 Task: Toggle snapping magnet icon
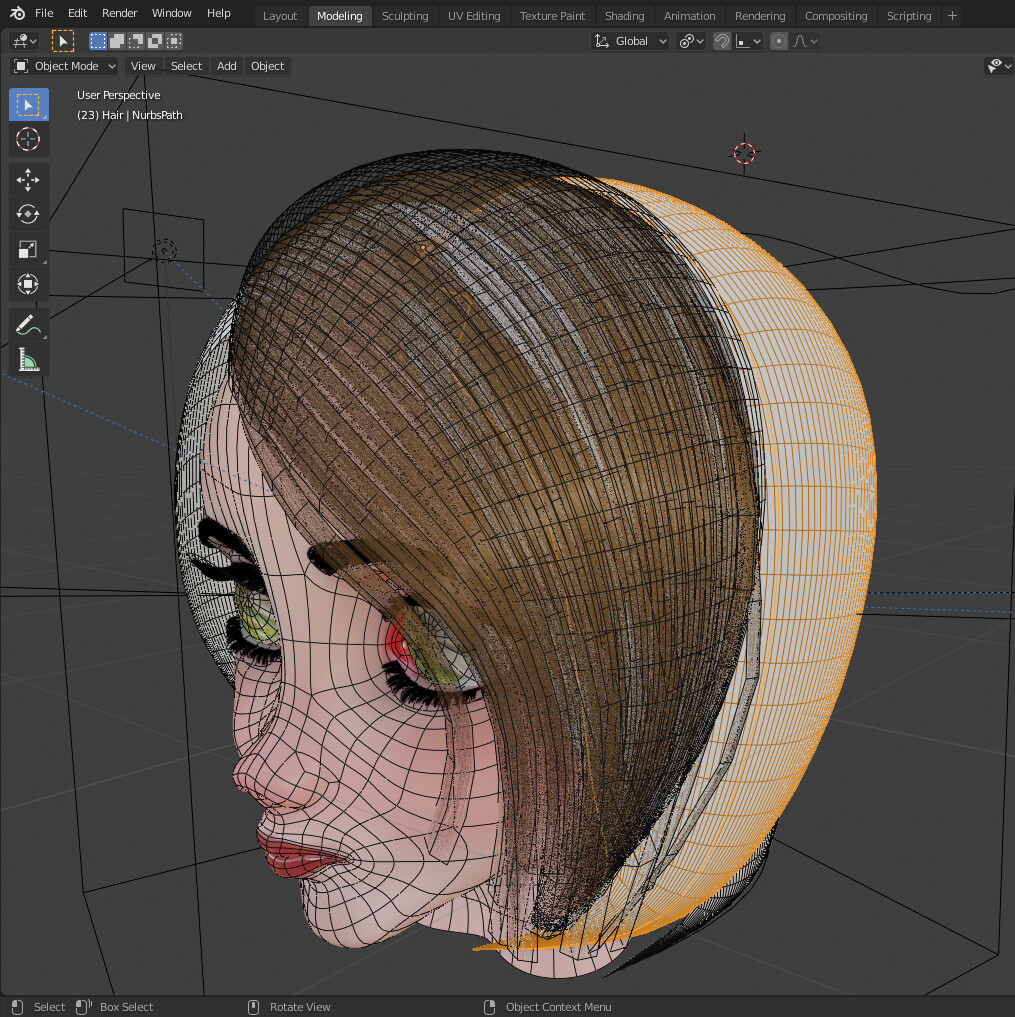tap(721, 42)
